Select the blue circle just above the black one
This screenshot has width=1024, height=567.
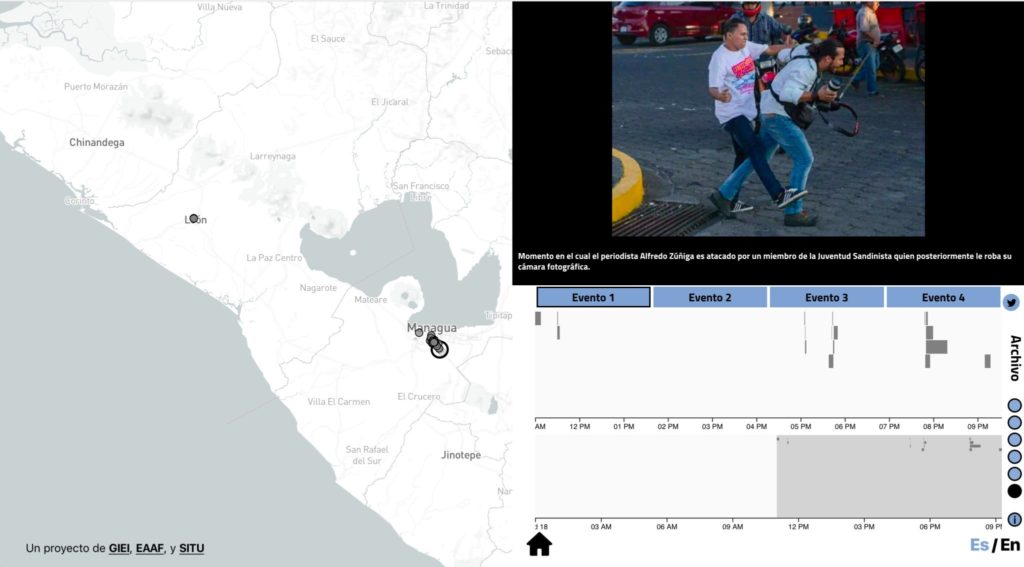point(1014,473)
